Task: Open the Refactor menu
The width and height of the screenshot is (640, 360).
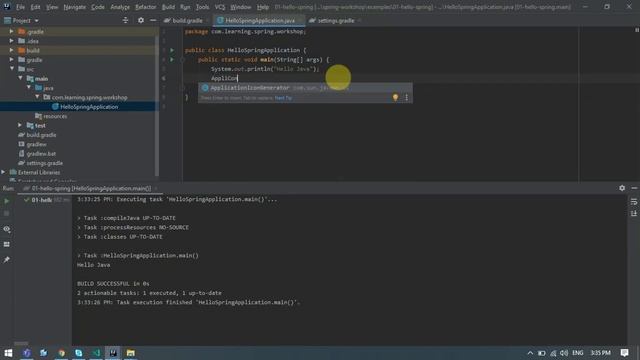Action: [146, 7]
